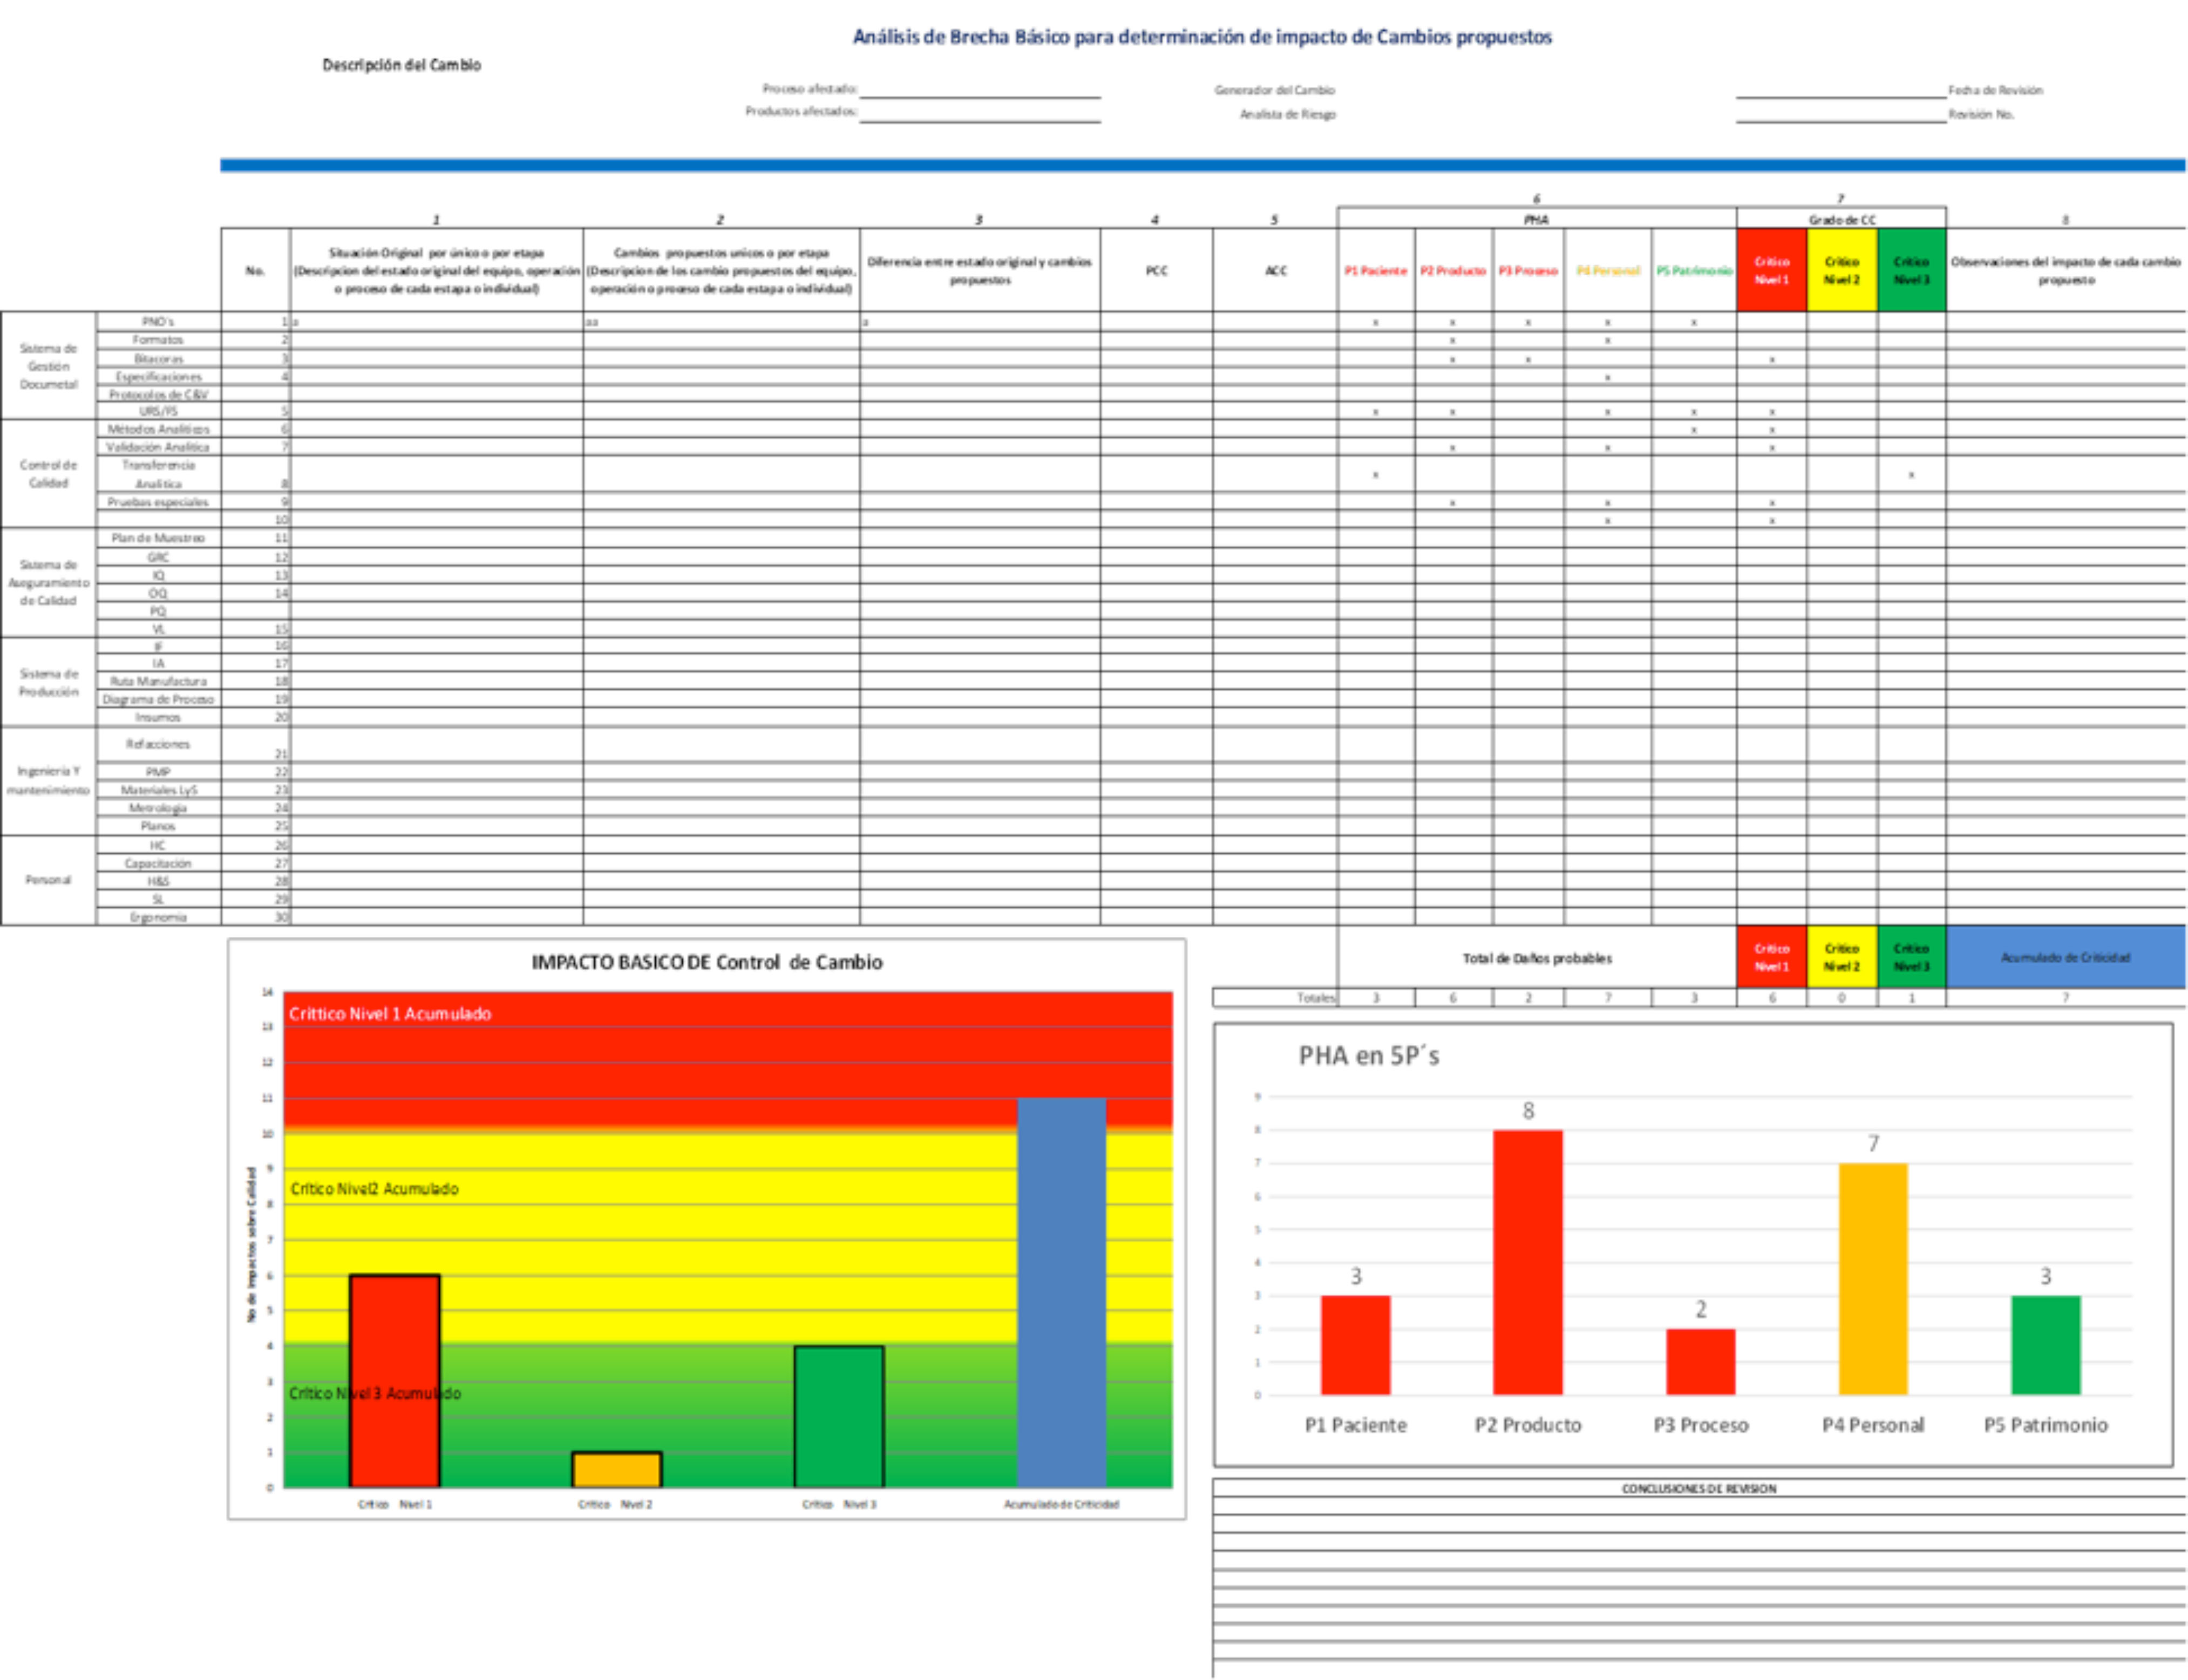
Task: Select the PCC column header cell
Action: (1156, 270)
